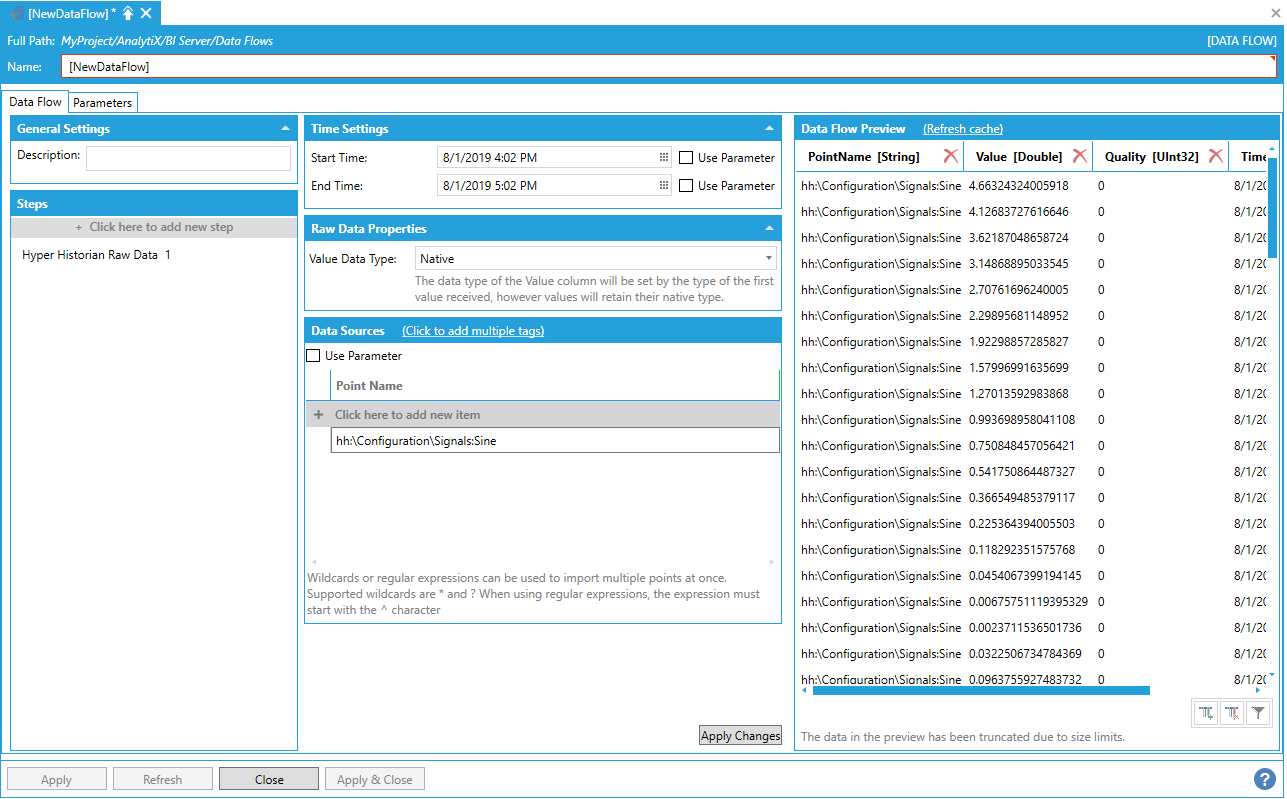Click the funnel filter icon in preview
Viewport: 1287px width, 799px height.
(1258, 713)
